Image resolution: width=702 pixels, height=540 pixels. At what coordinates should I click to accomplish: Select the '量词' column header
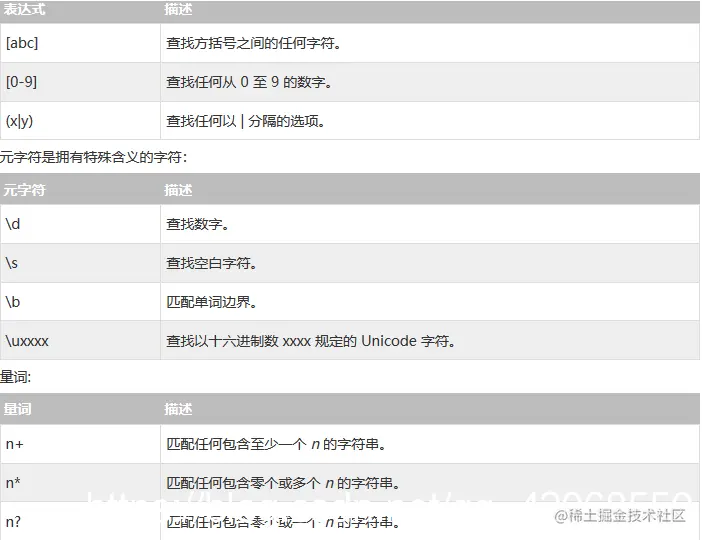17,409
